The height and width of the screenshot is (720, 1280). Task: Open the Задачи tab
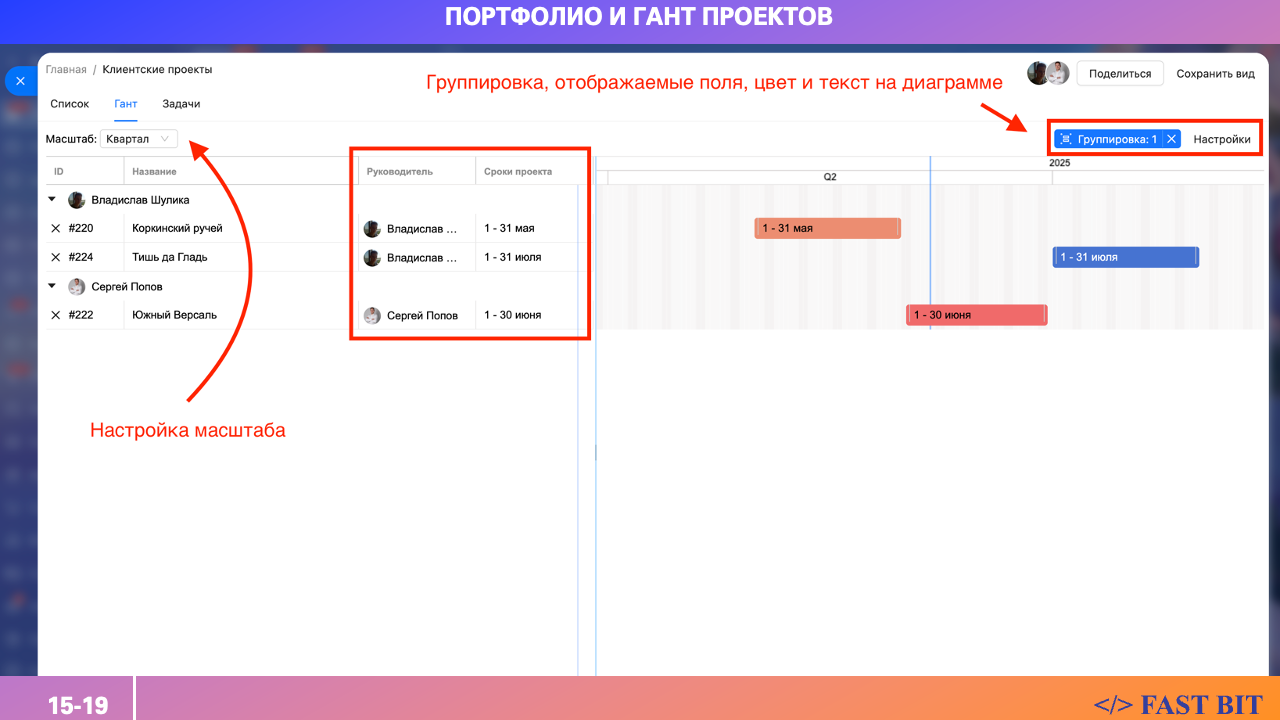(181, 104)
